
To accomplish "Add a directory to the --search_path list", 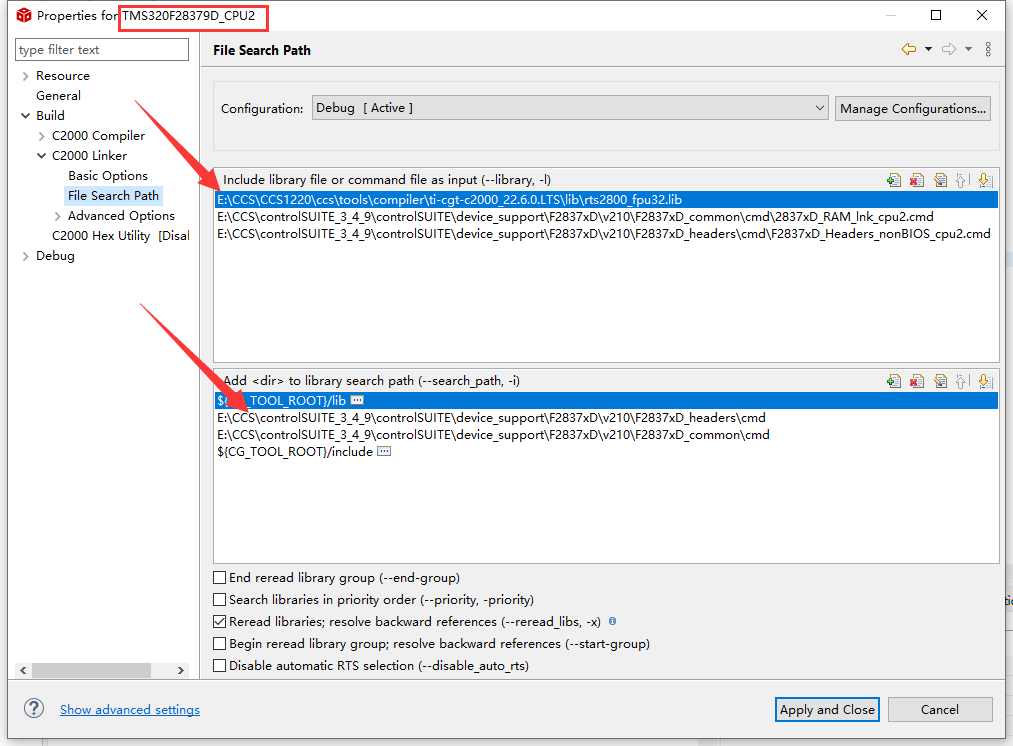I will pyautogui.click(x=894, y=381).
